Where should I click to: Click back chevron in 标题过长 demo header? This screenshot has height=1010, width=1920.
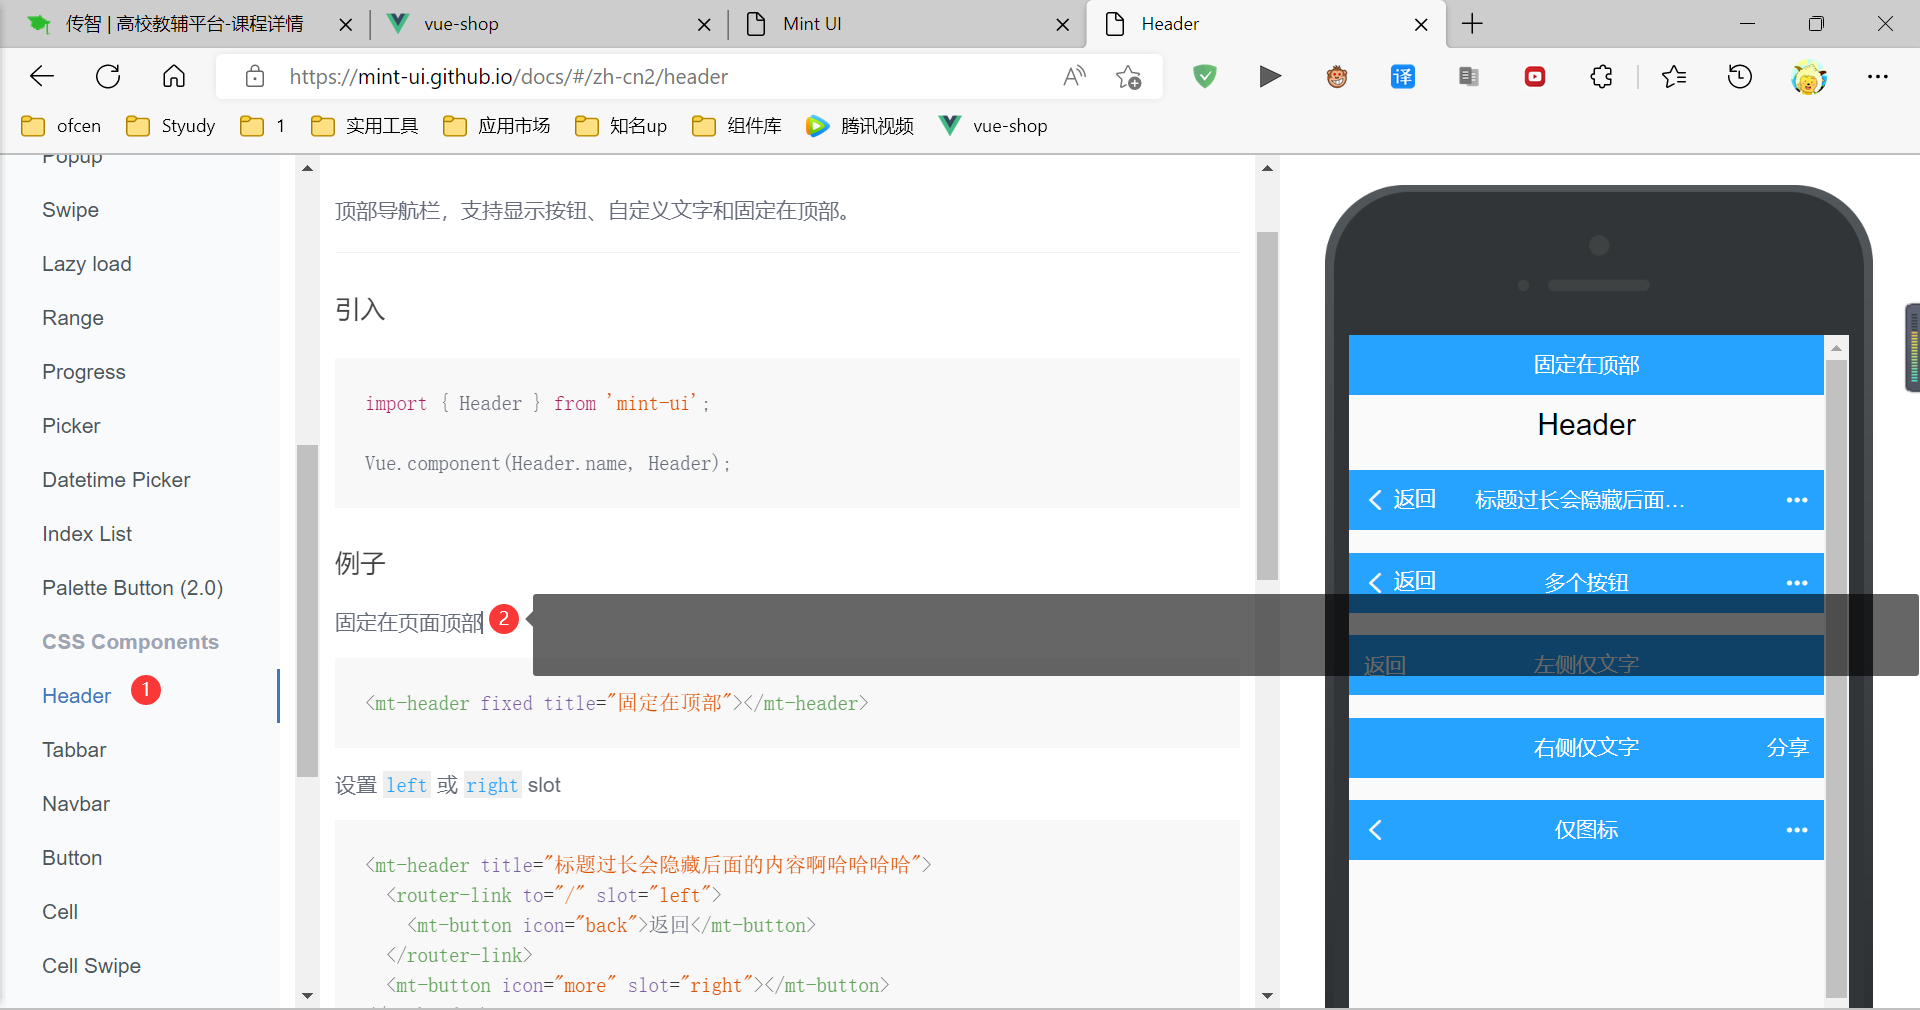(x=1376, y=500)
